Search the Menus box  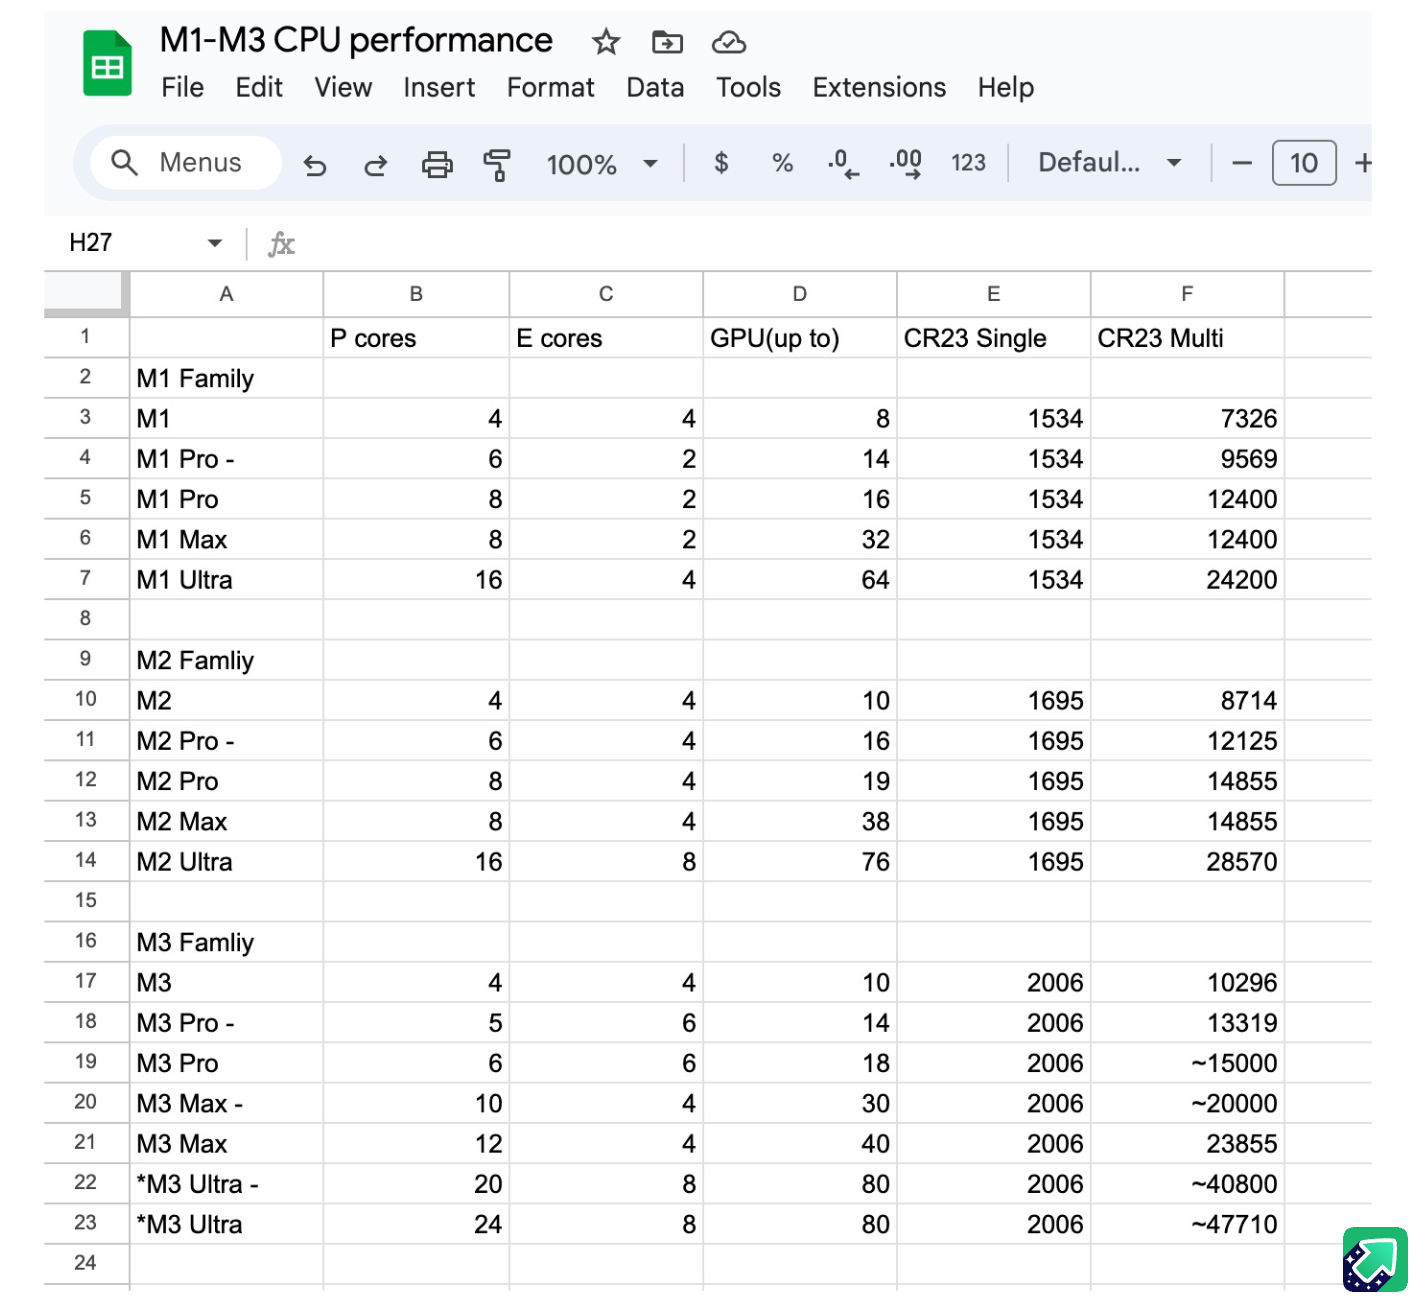(x=186, y=163)
